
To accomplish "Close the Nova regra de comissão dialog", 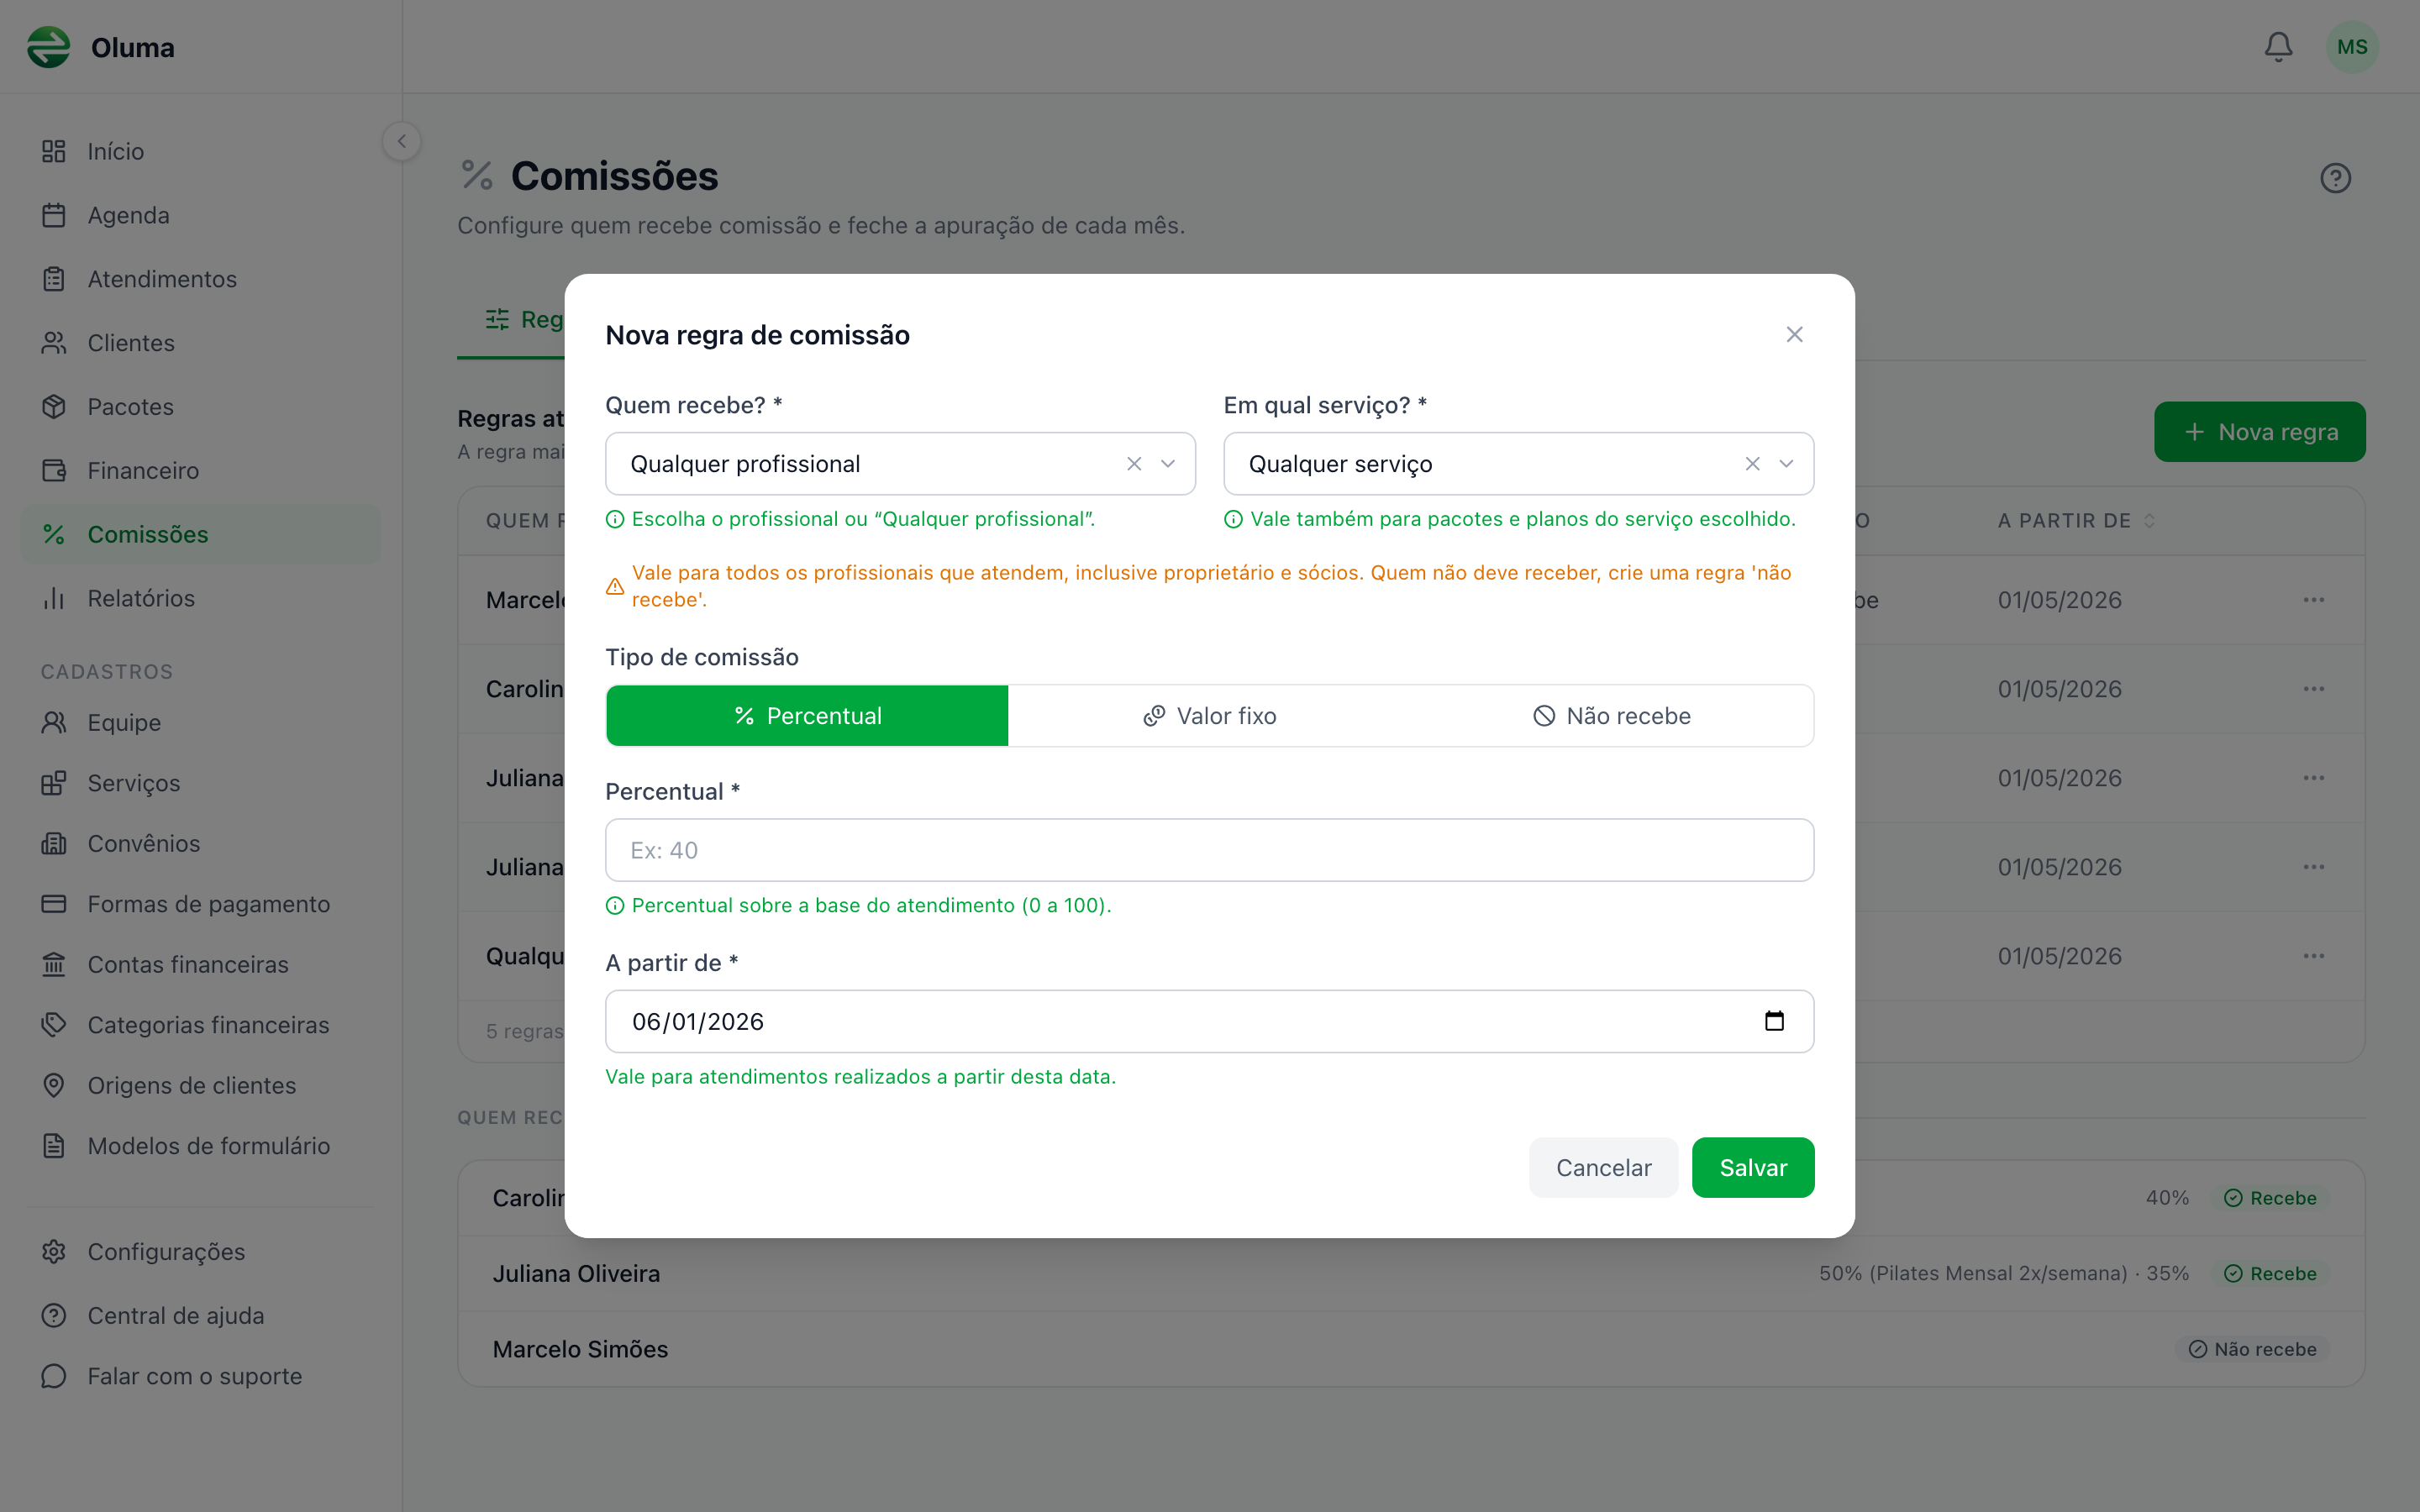I will tap(1794, 334).
